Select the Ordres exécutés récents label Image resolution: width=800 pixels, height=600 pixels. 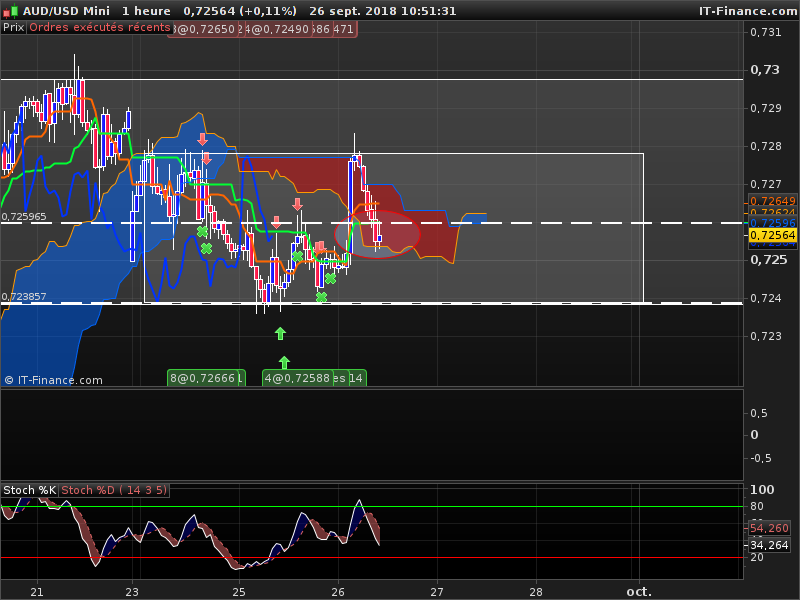(99, 28)
